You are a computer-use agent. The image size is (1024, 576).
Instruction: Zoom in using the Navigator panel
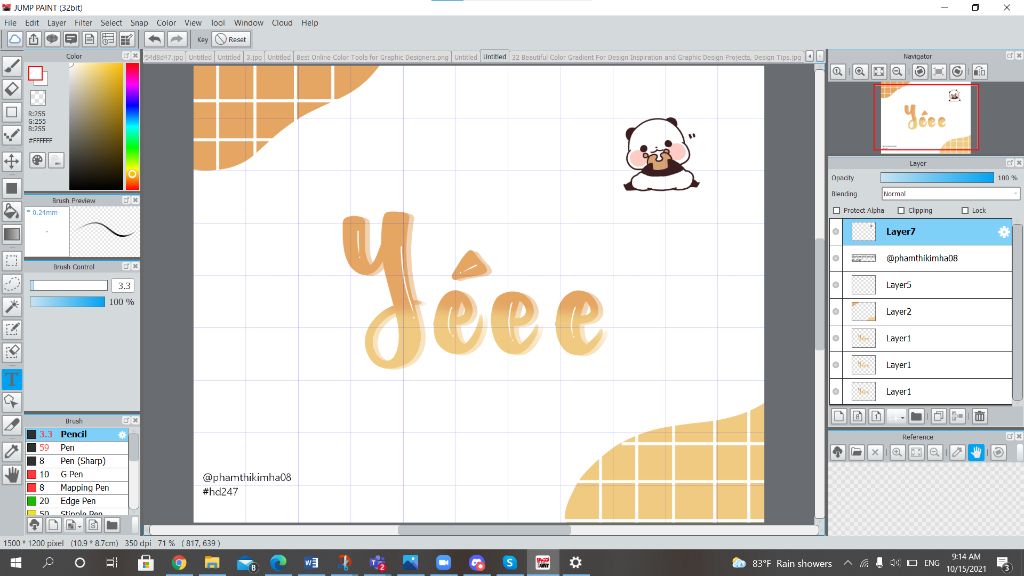coord(860,72)
